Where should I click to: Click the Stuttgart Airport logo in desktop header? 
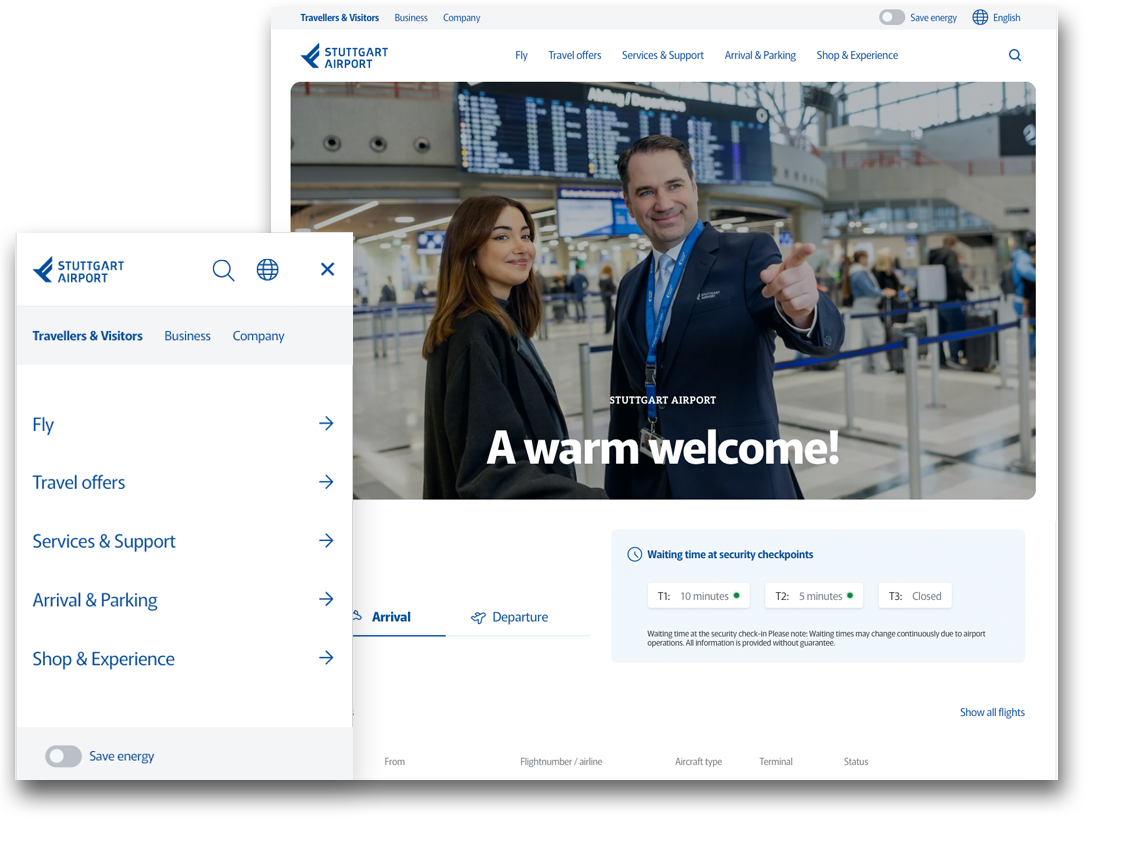pyautogui.click(x=344, y=56)
